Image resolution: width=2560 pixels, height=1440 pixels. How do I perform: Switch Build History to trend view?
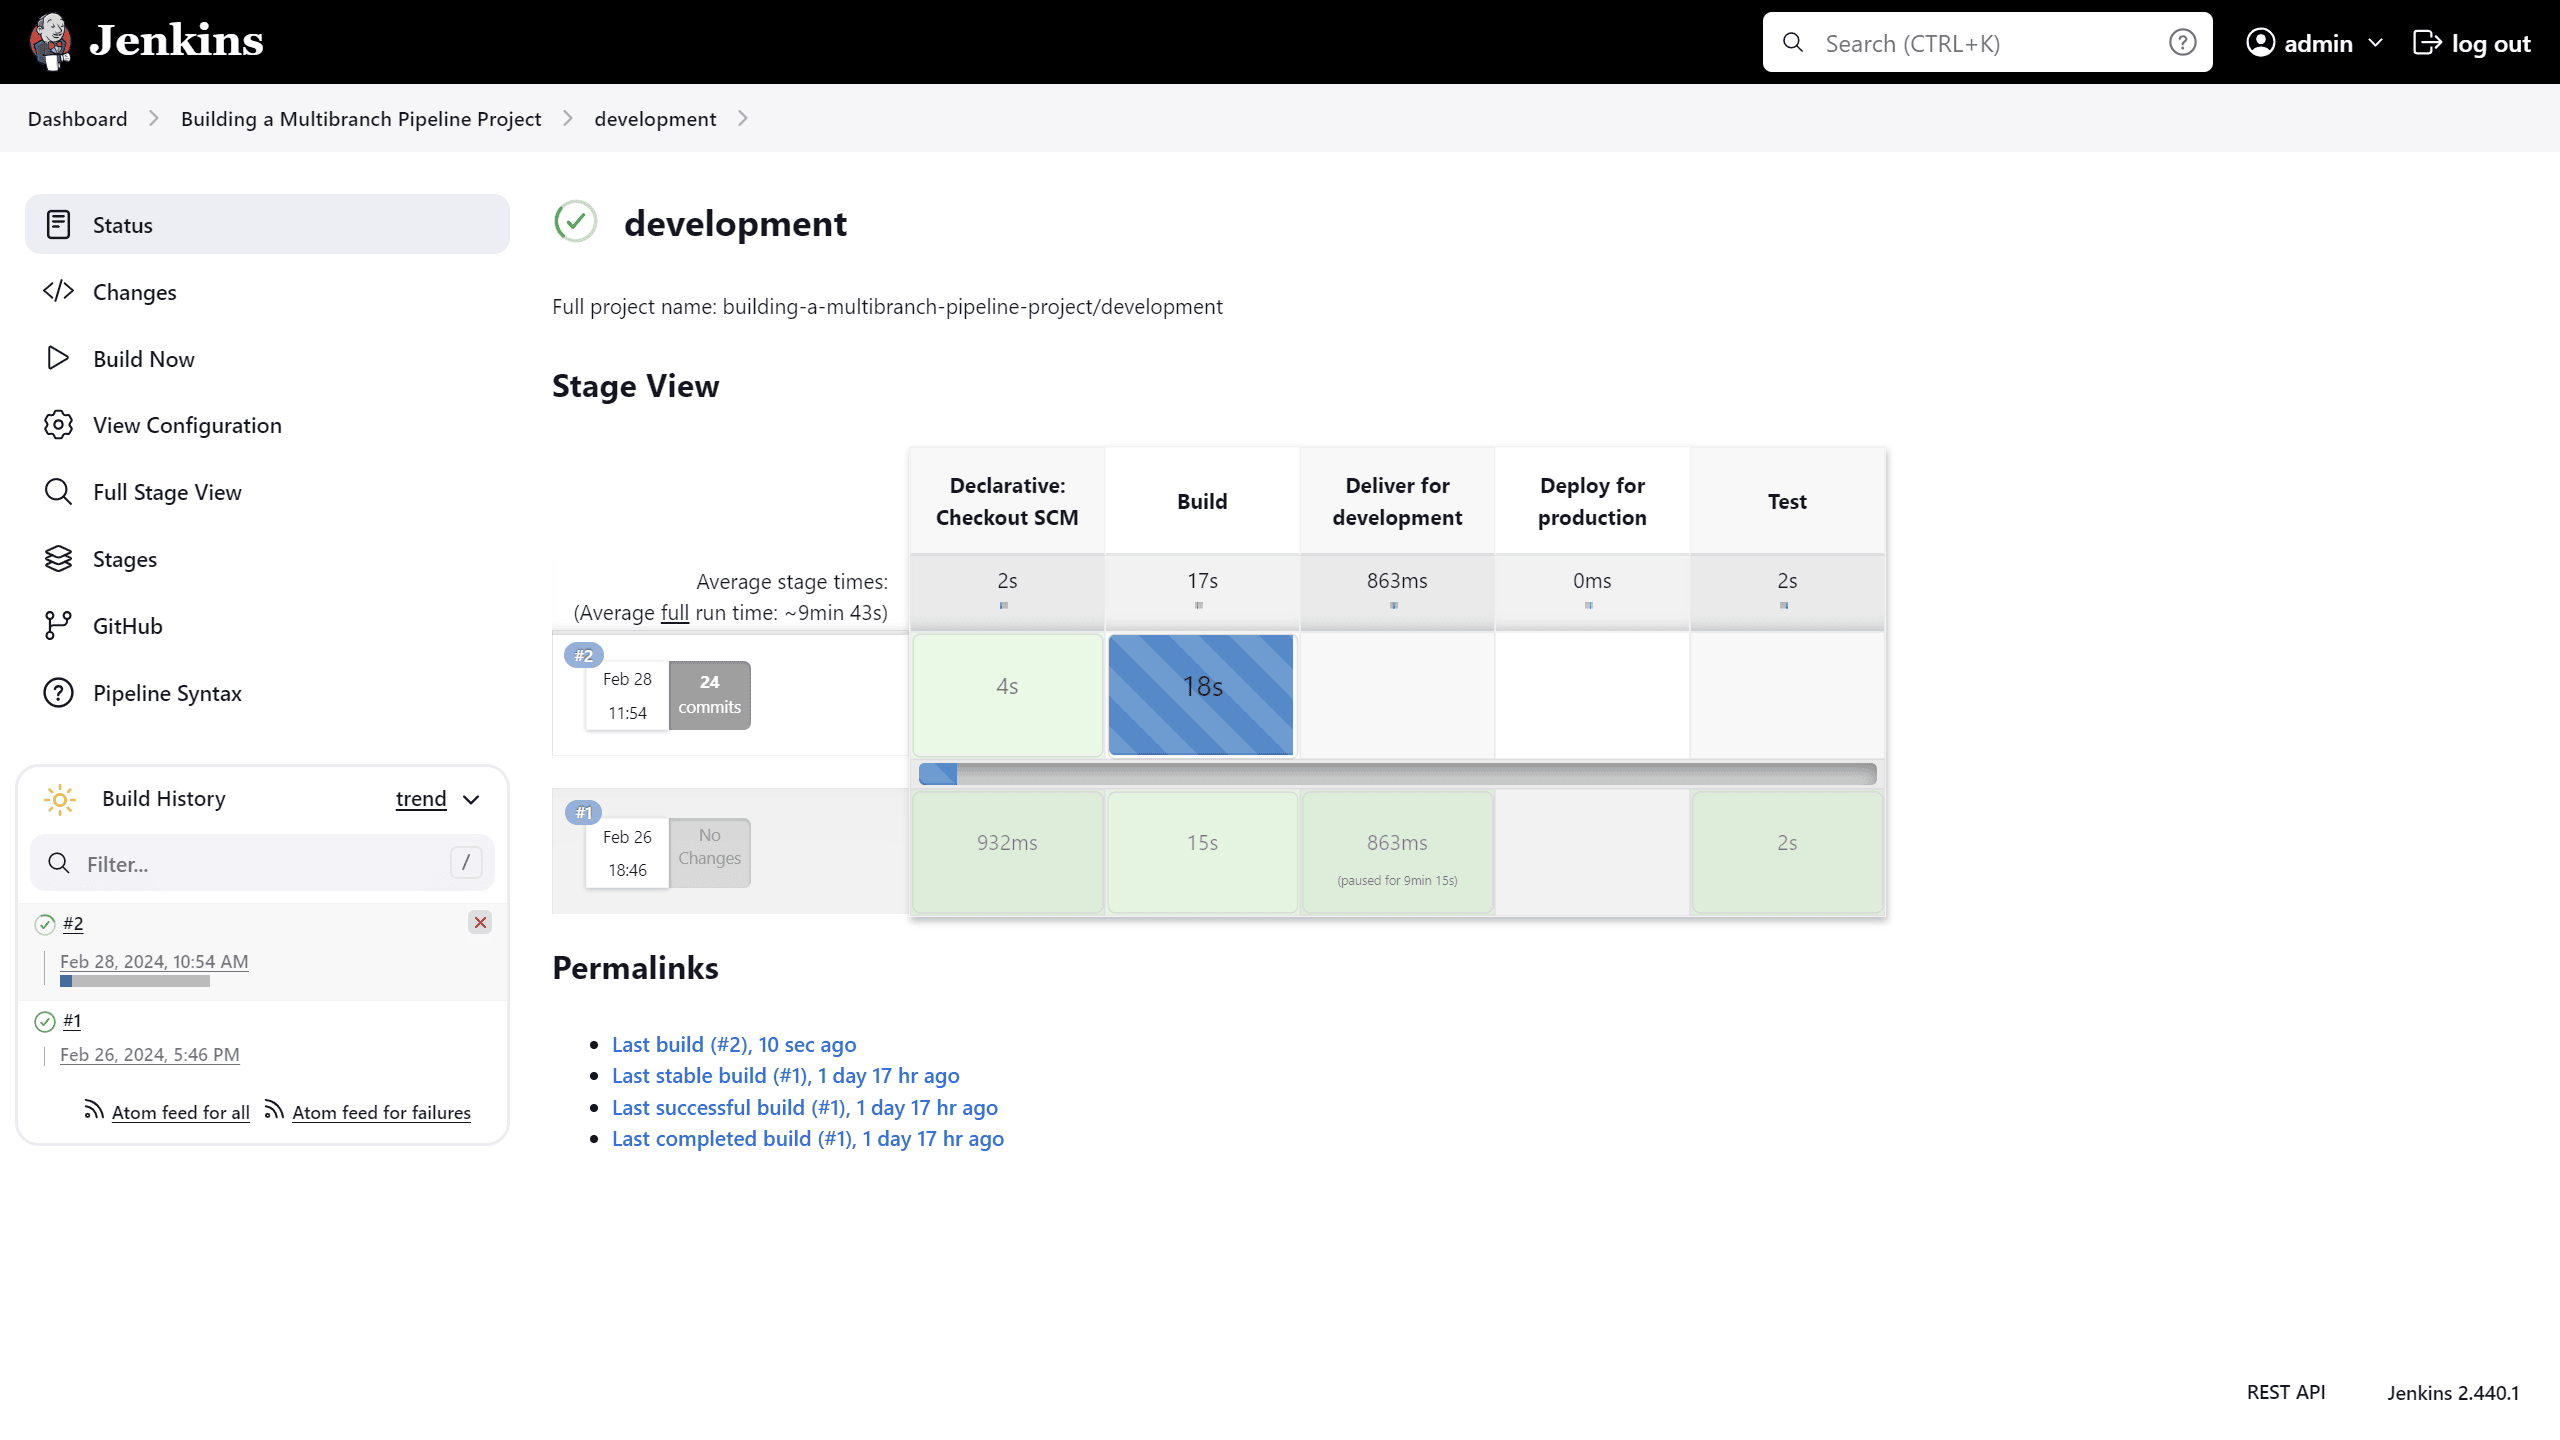[421, 798]
